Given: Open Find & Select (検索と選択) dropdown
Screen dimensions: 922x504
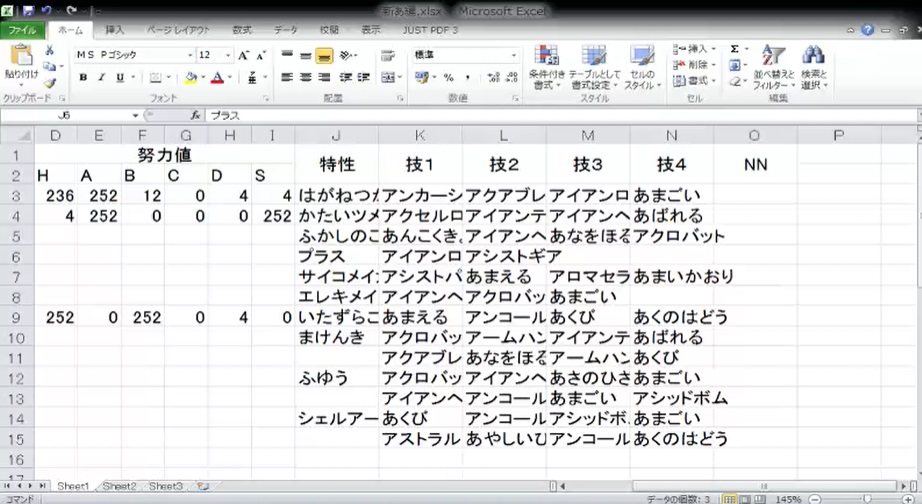Looking at the screenshot, I should 814,68.
